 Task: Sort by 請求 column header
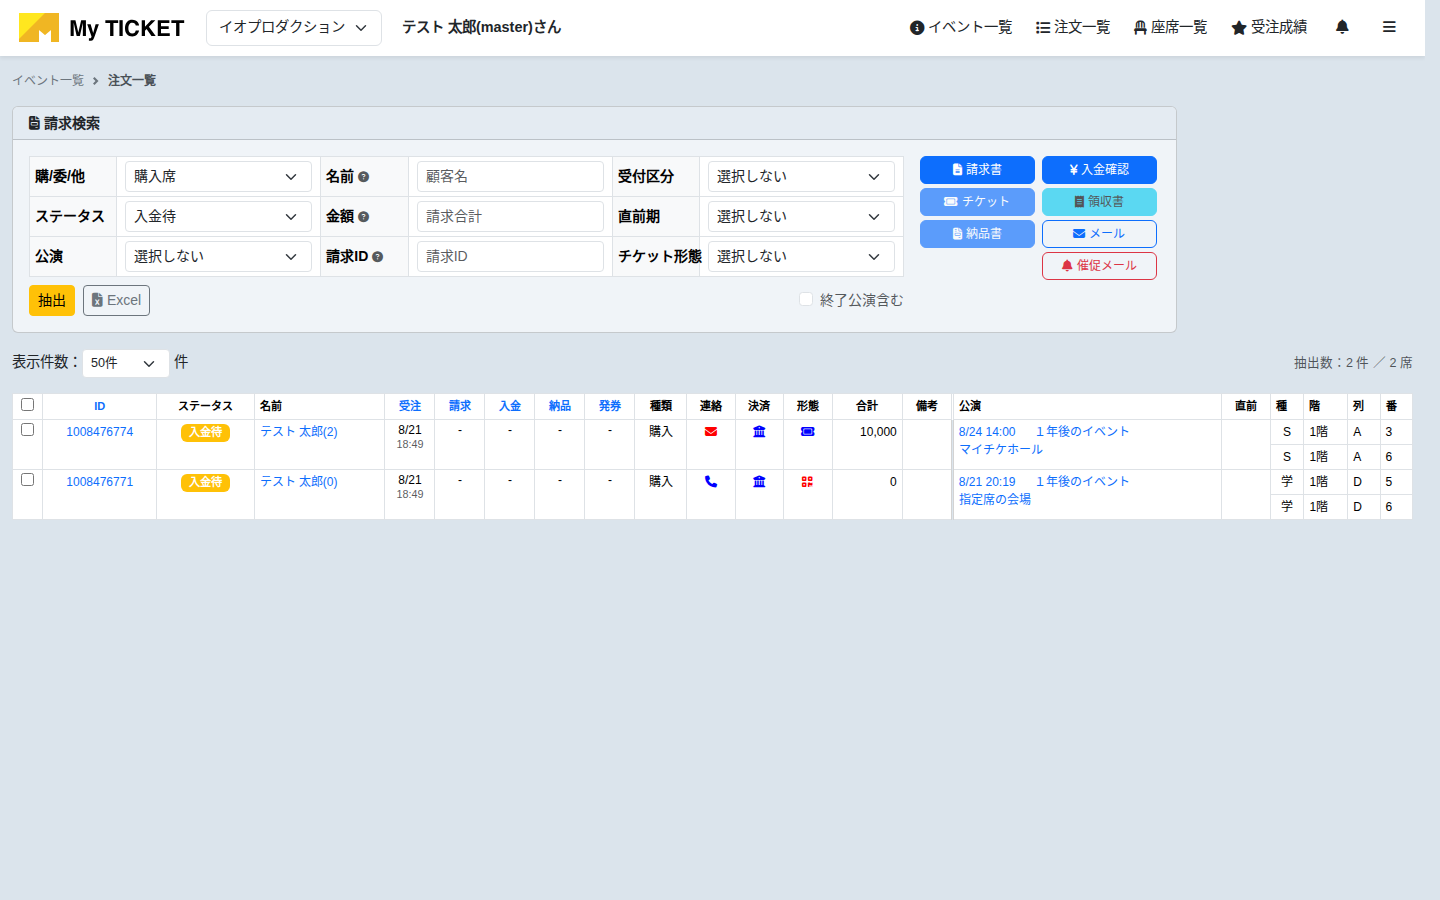[460, 406]
